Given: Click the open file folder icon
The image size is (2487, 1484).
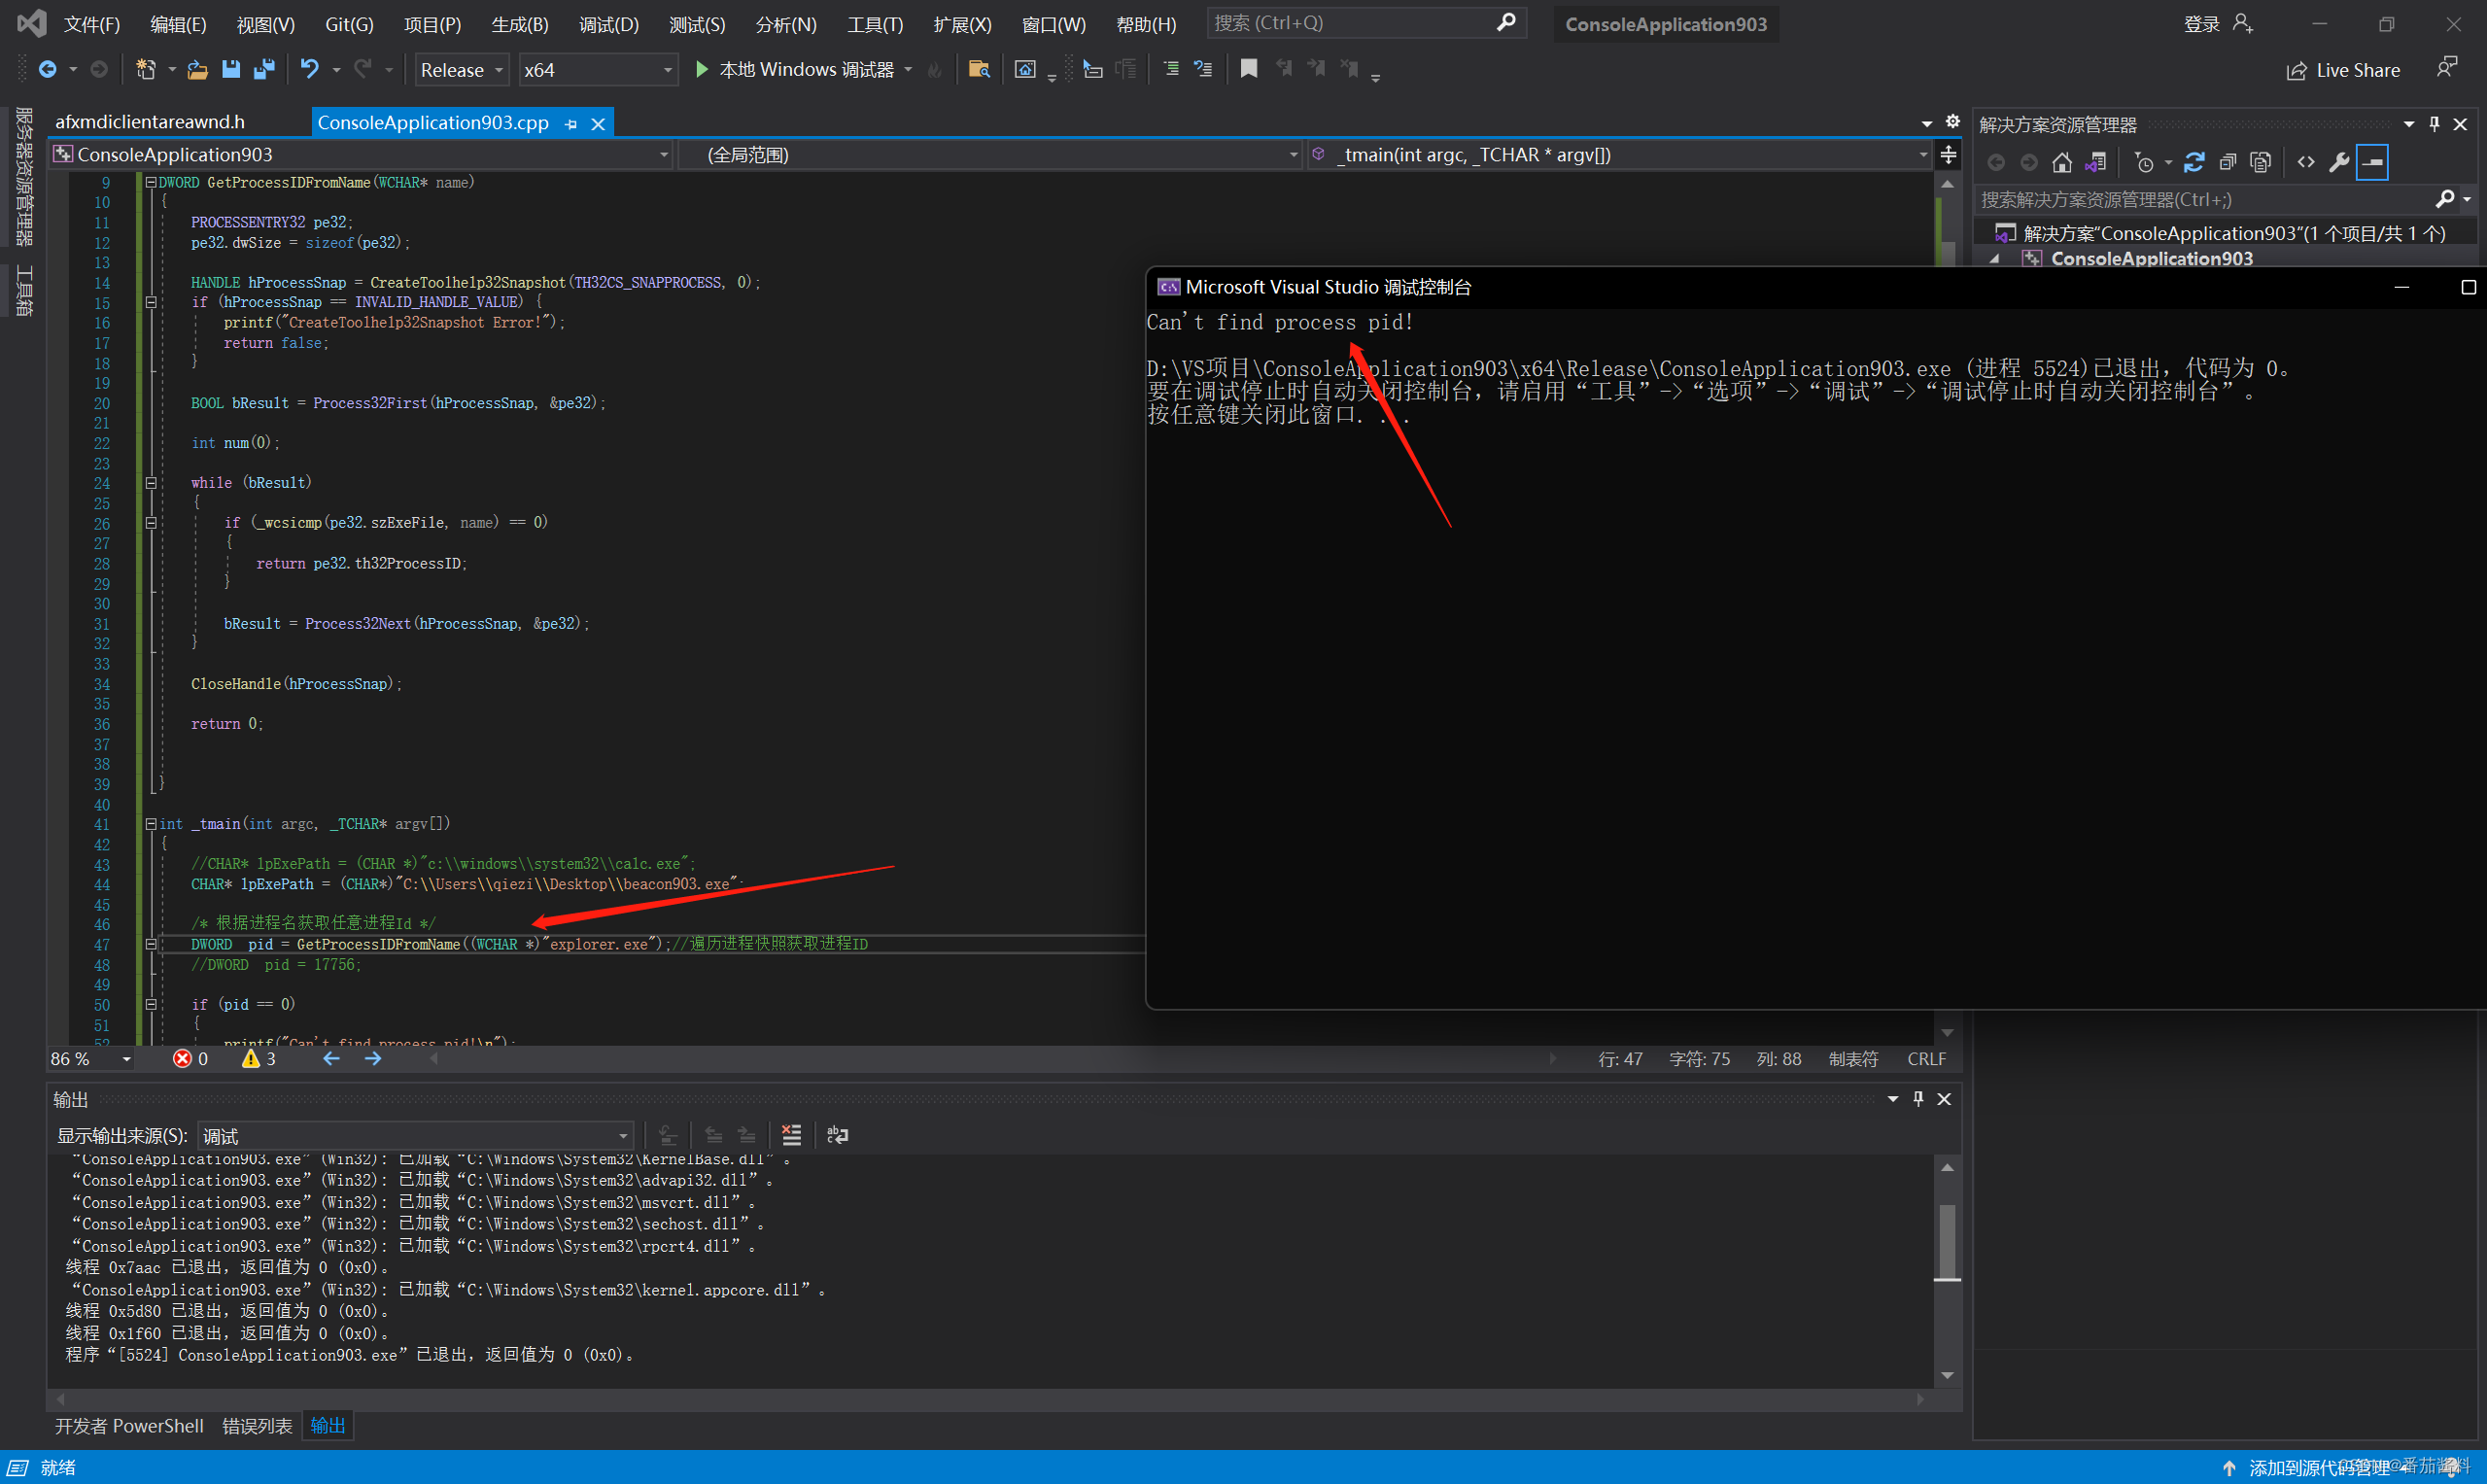Looking at the screenshot, I should coord(197,69).
